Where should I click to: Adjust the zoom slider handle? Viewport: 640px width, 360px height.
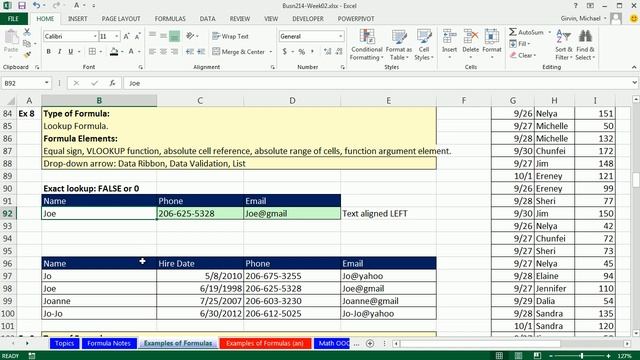(582, 356)
